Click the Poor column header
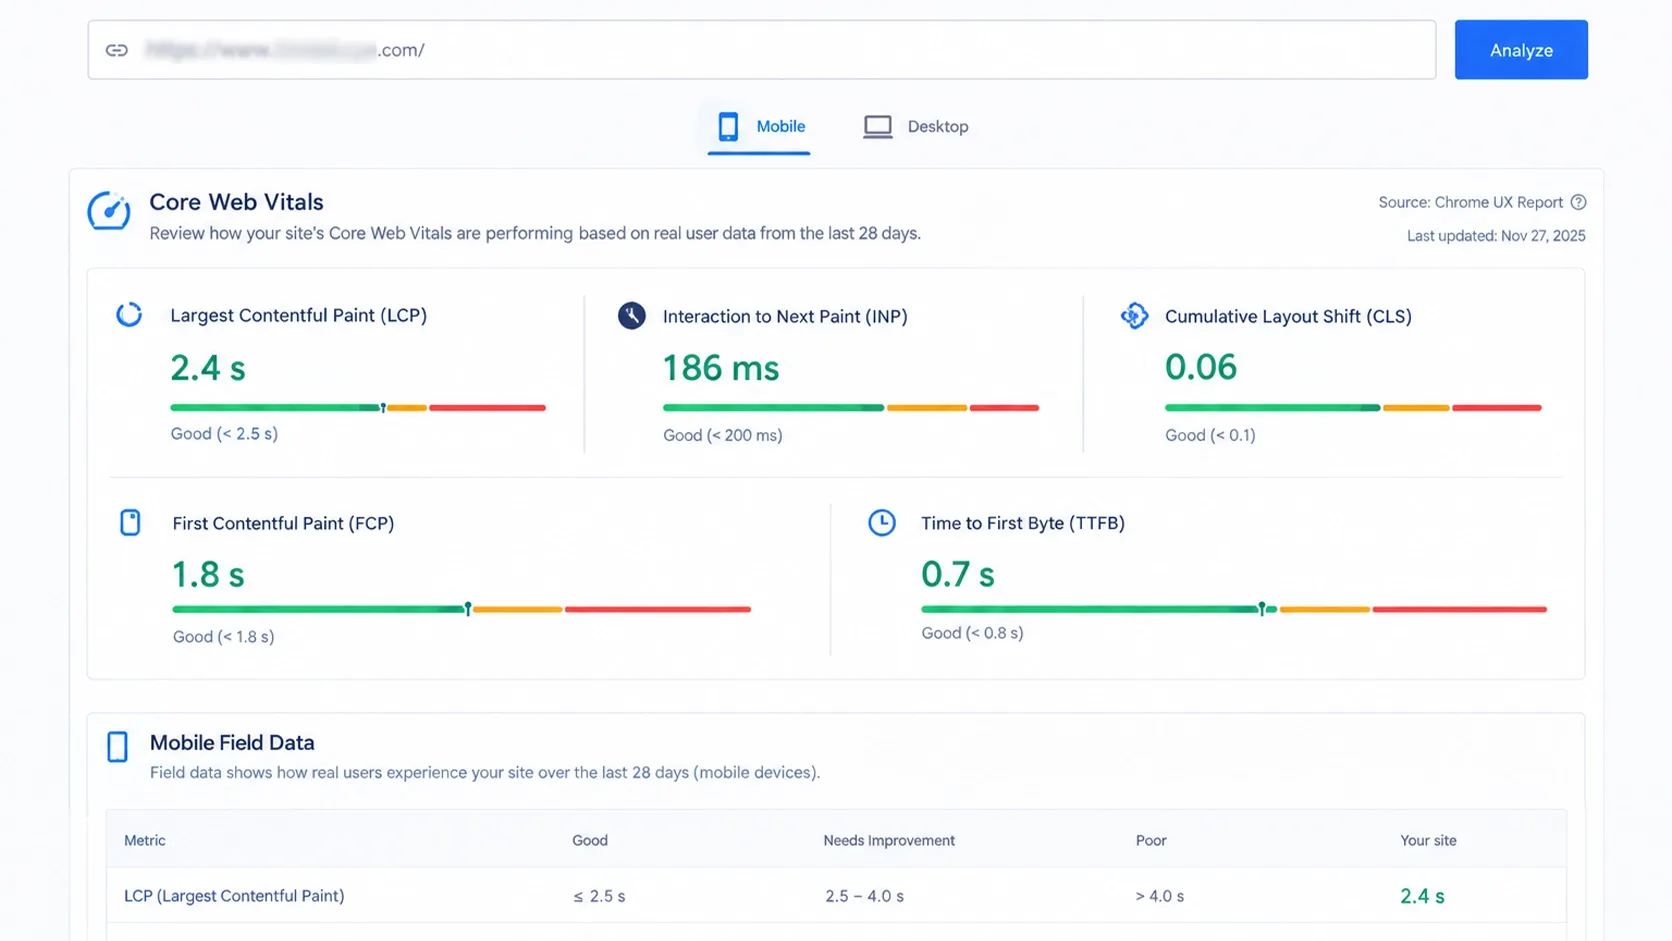The height and width of the screenshot is (941, 1672). tap(1151, 841)
